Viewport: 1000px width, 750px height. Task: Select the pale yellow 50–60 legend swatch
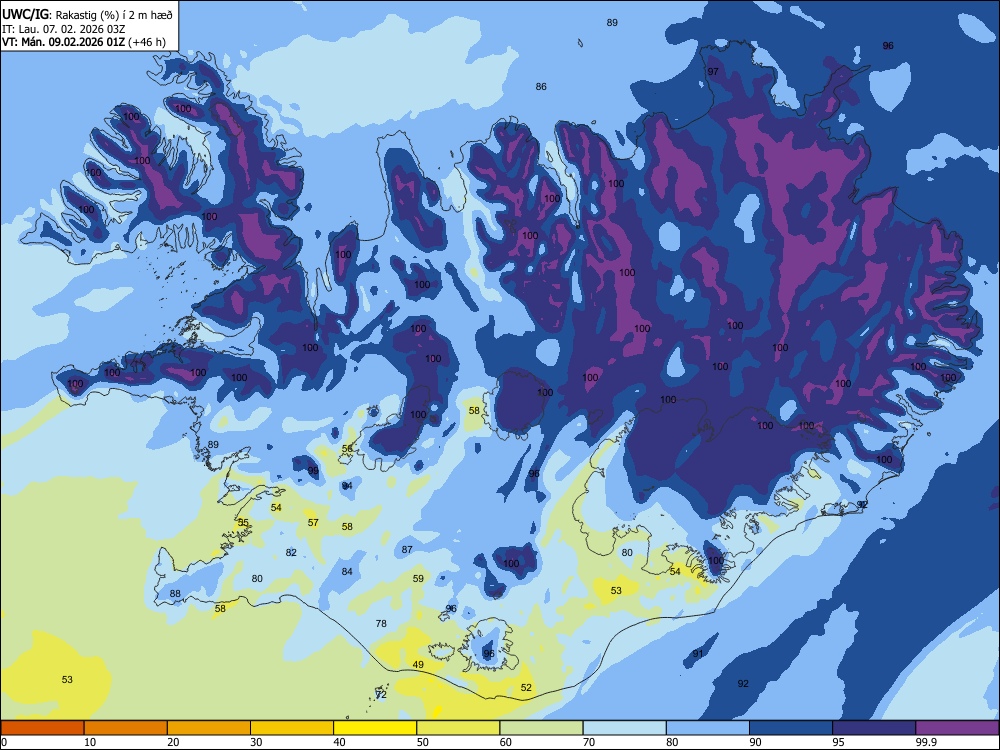[x=458, y=728]
